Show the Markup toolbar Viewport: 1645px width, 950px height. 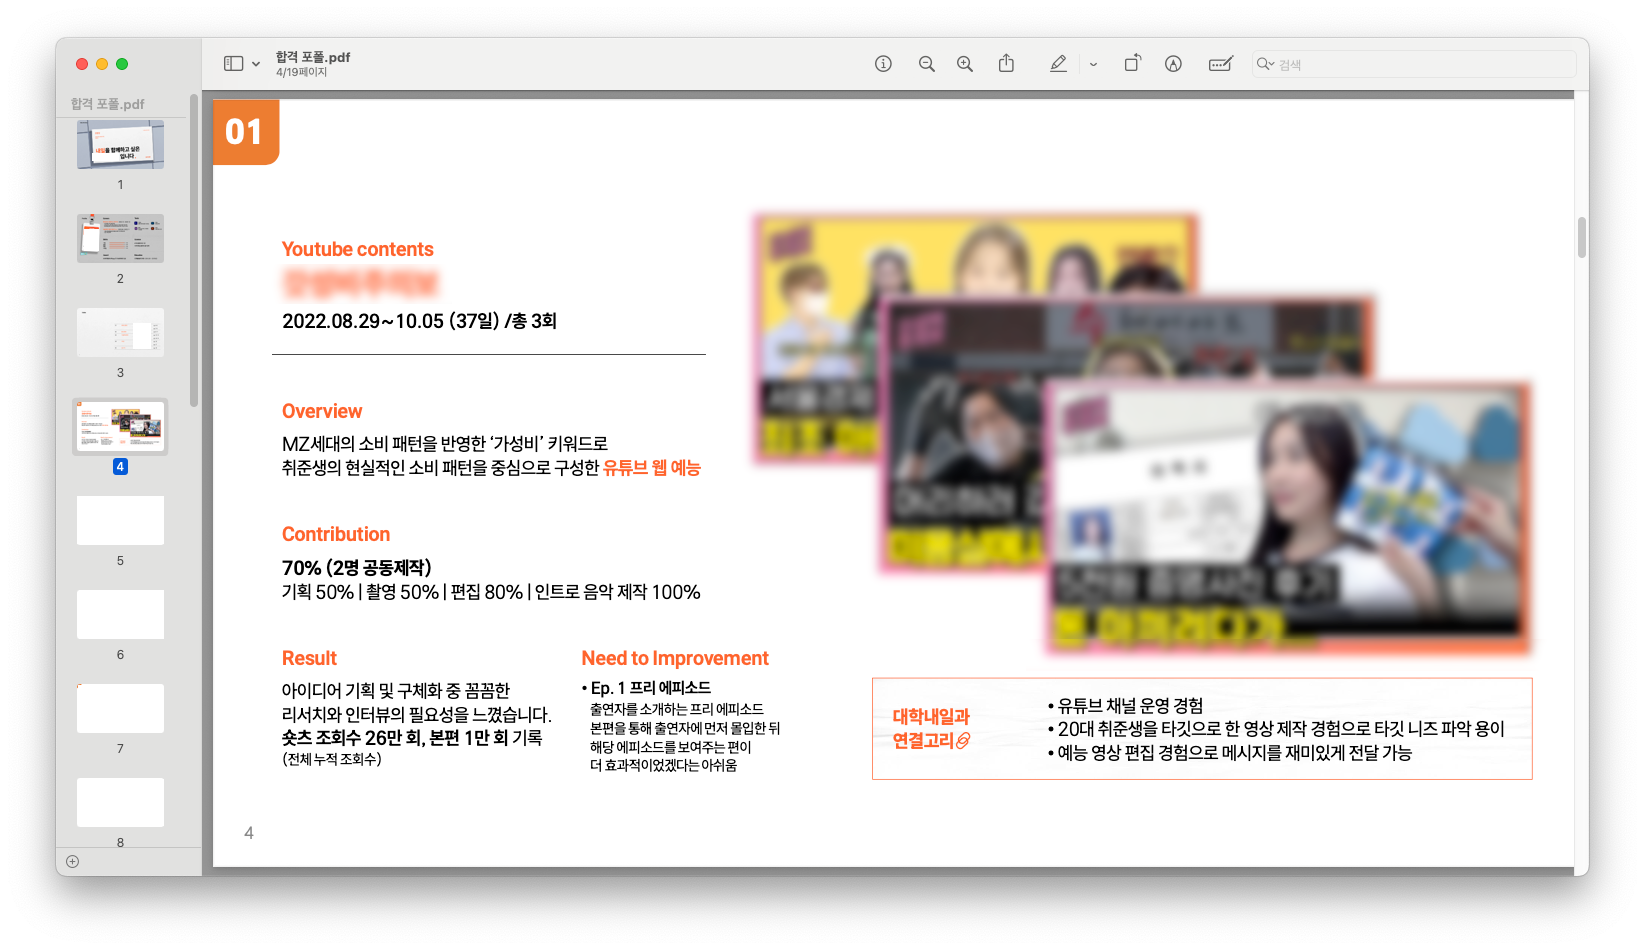point(1173,64)
